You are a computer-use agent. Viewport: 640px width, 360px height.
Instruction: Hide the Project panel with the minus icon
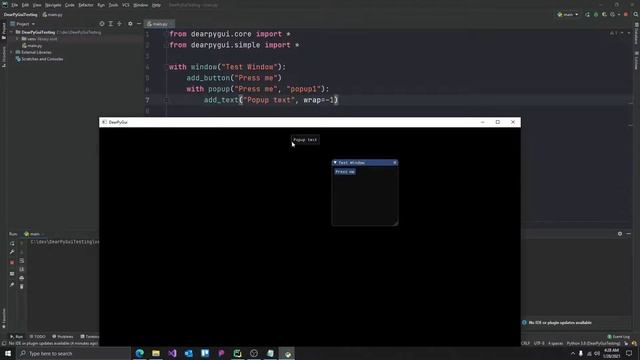tap(139, 24)
